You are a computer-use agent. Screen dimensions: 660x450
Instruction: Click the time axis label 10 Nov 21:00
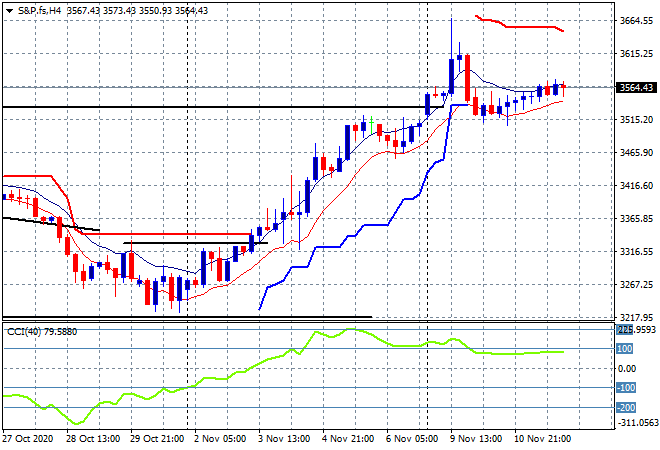pos(543,439)
